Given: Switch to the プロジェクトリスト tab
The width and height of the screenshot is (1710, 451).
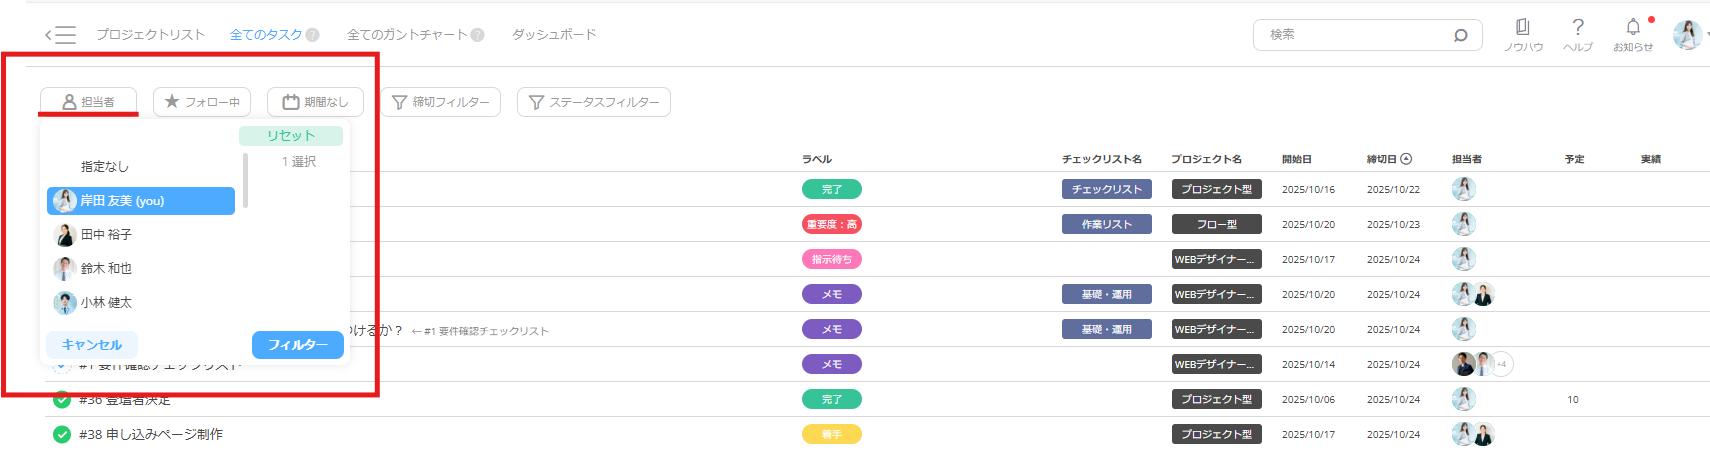Looking at the screenshot, I should 150,35.
